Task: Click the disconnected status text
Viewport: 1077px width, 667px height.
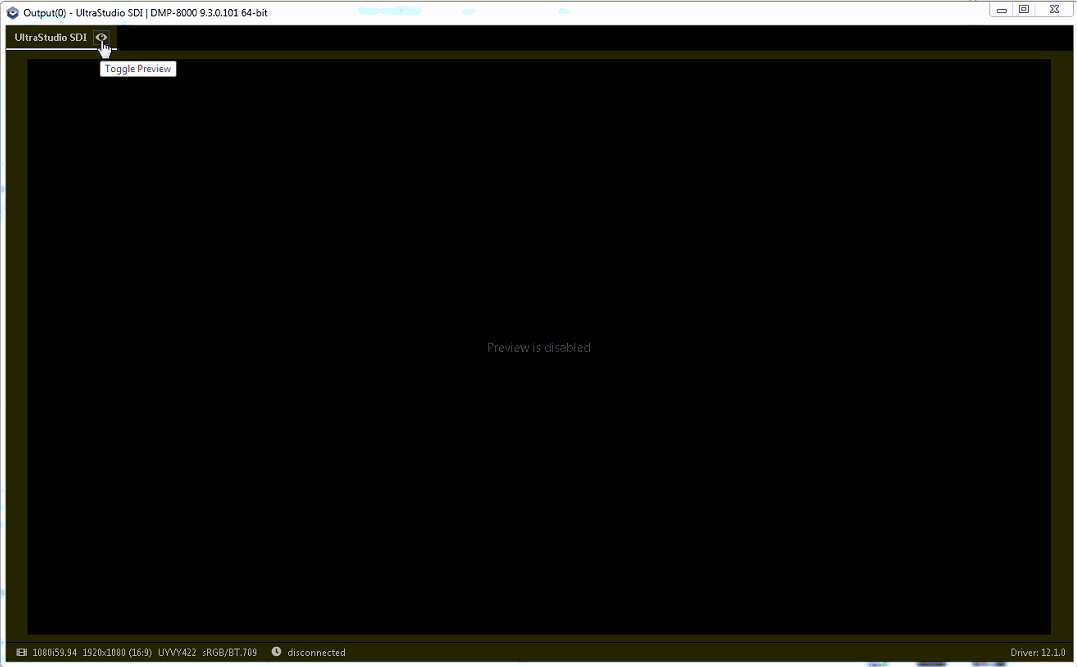Action: pyautogui.click(x=316, y=652)
